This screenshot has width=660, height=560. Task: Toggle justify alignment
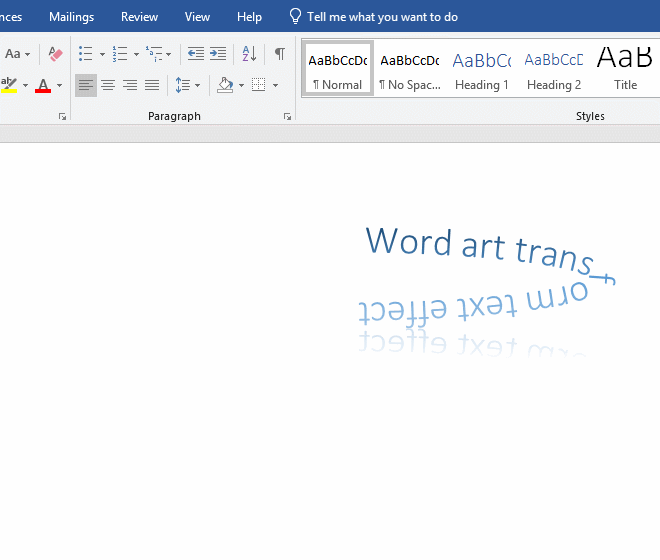pos(152,85)
